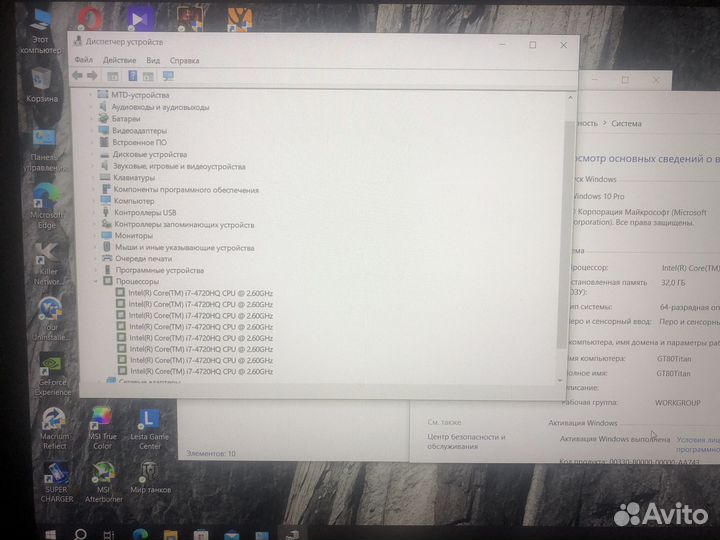
Task: Select the first Intel Core i7-4720HQ entry
Action: point(201,293)
